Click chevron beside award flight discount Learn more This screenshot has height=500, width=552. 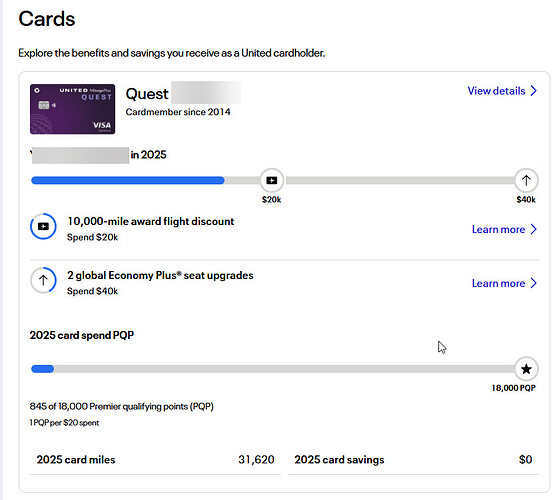pos(534,229)
